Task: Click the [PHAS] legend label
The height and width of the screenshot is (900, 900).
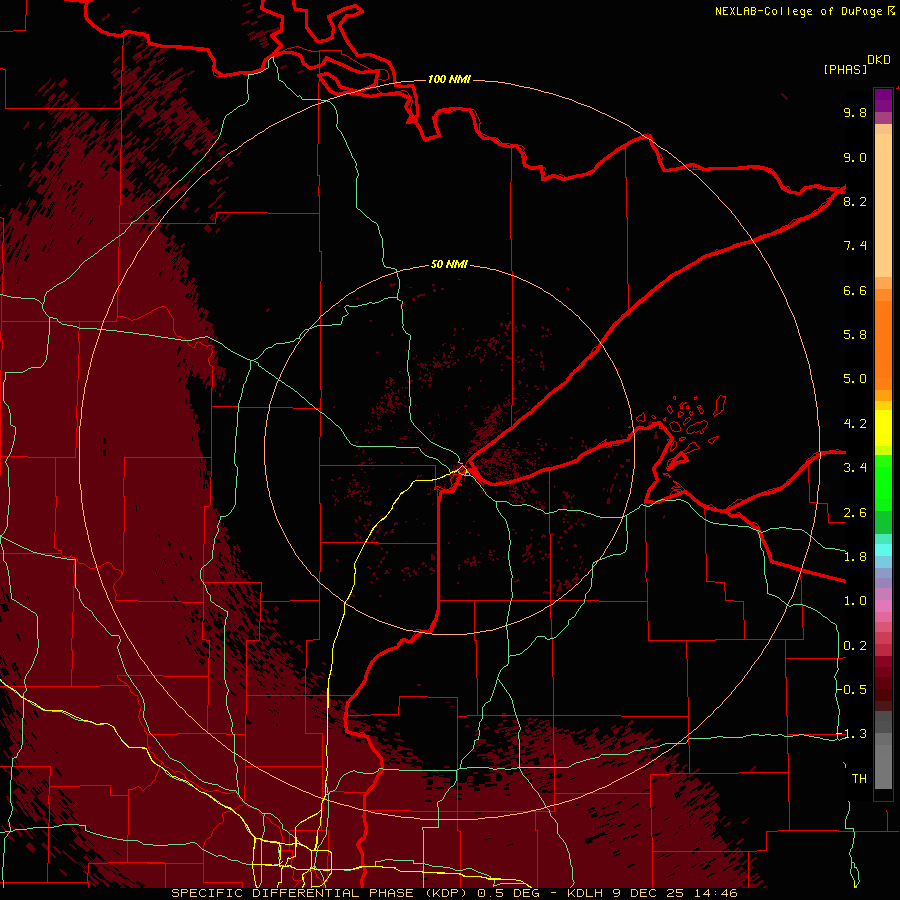Action: pyautogui.click(x=845, y=69)
